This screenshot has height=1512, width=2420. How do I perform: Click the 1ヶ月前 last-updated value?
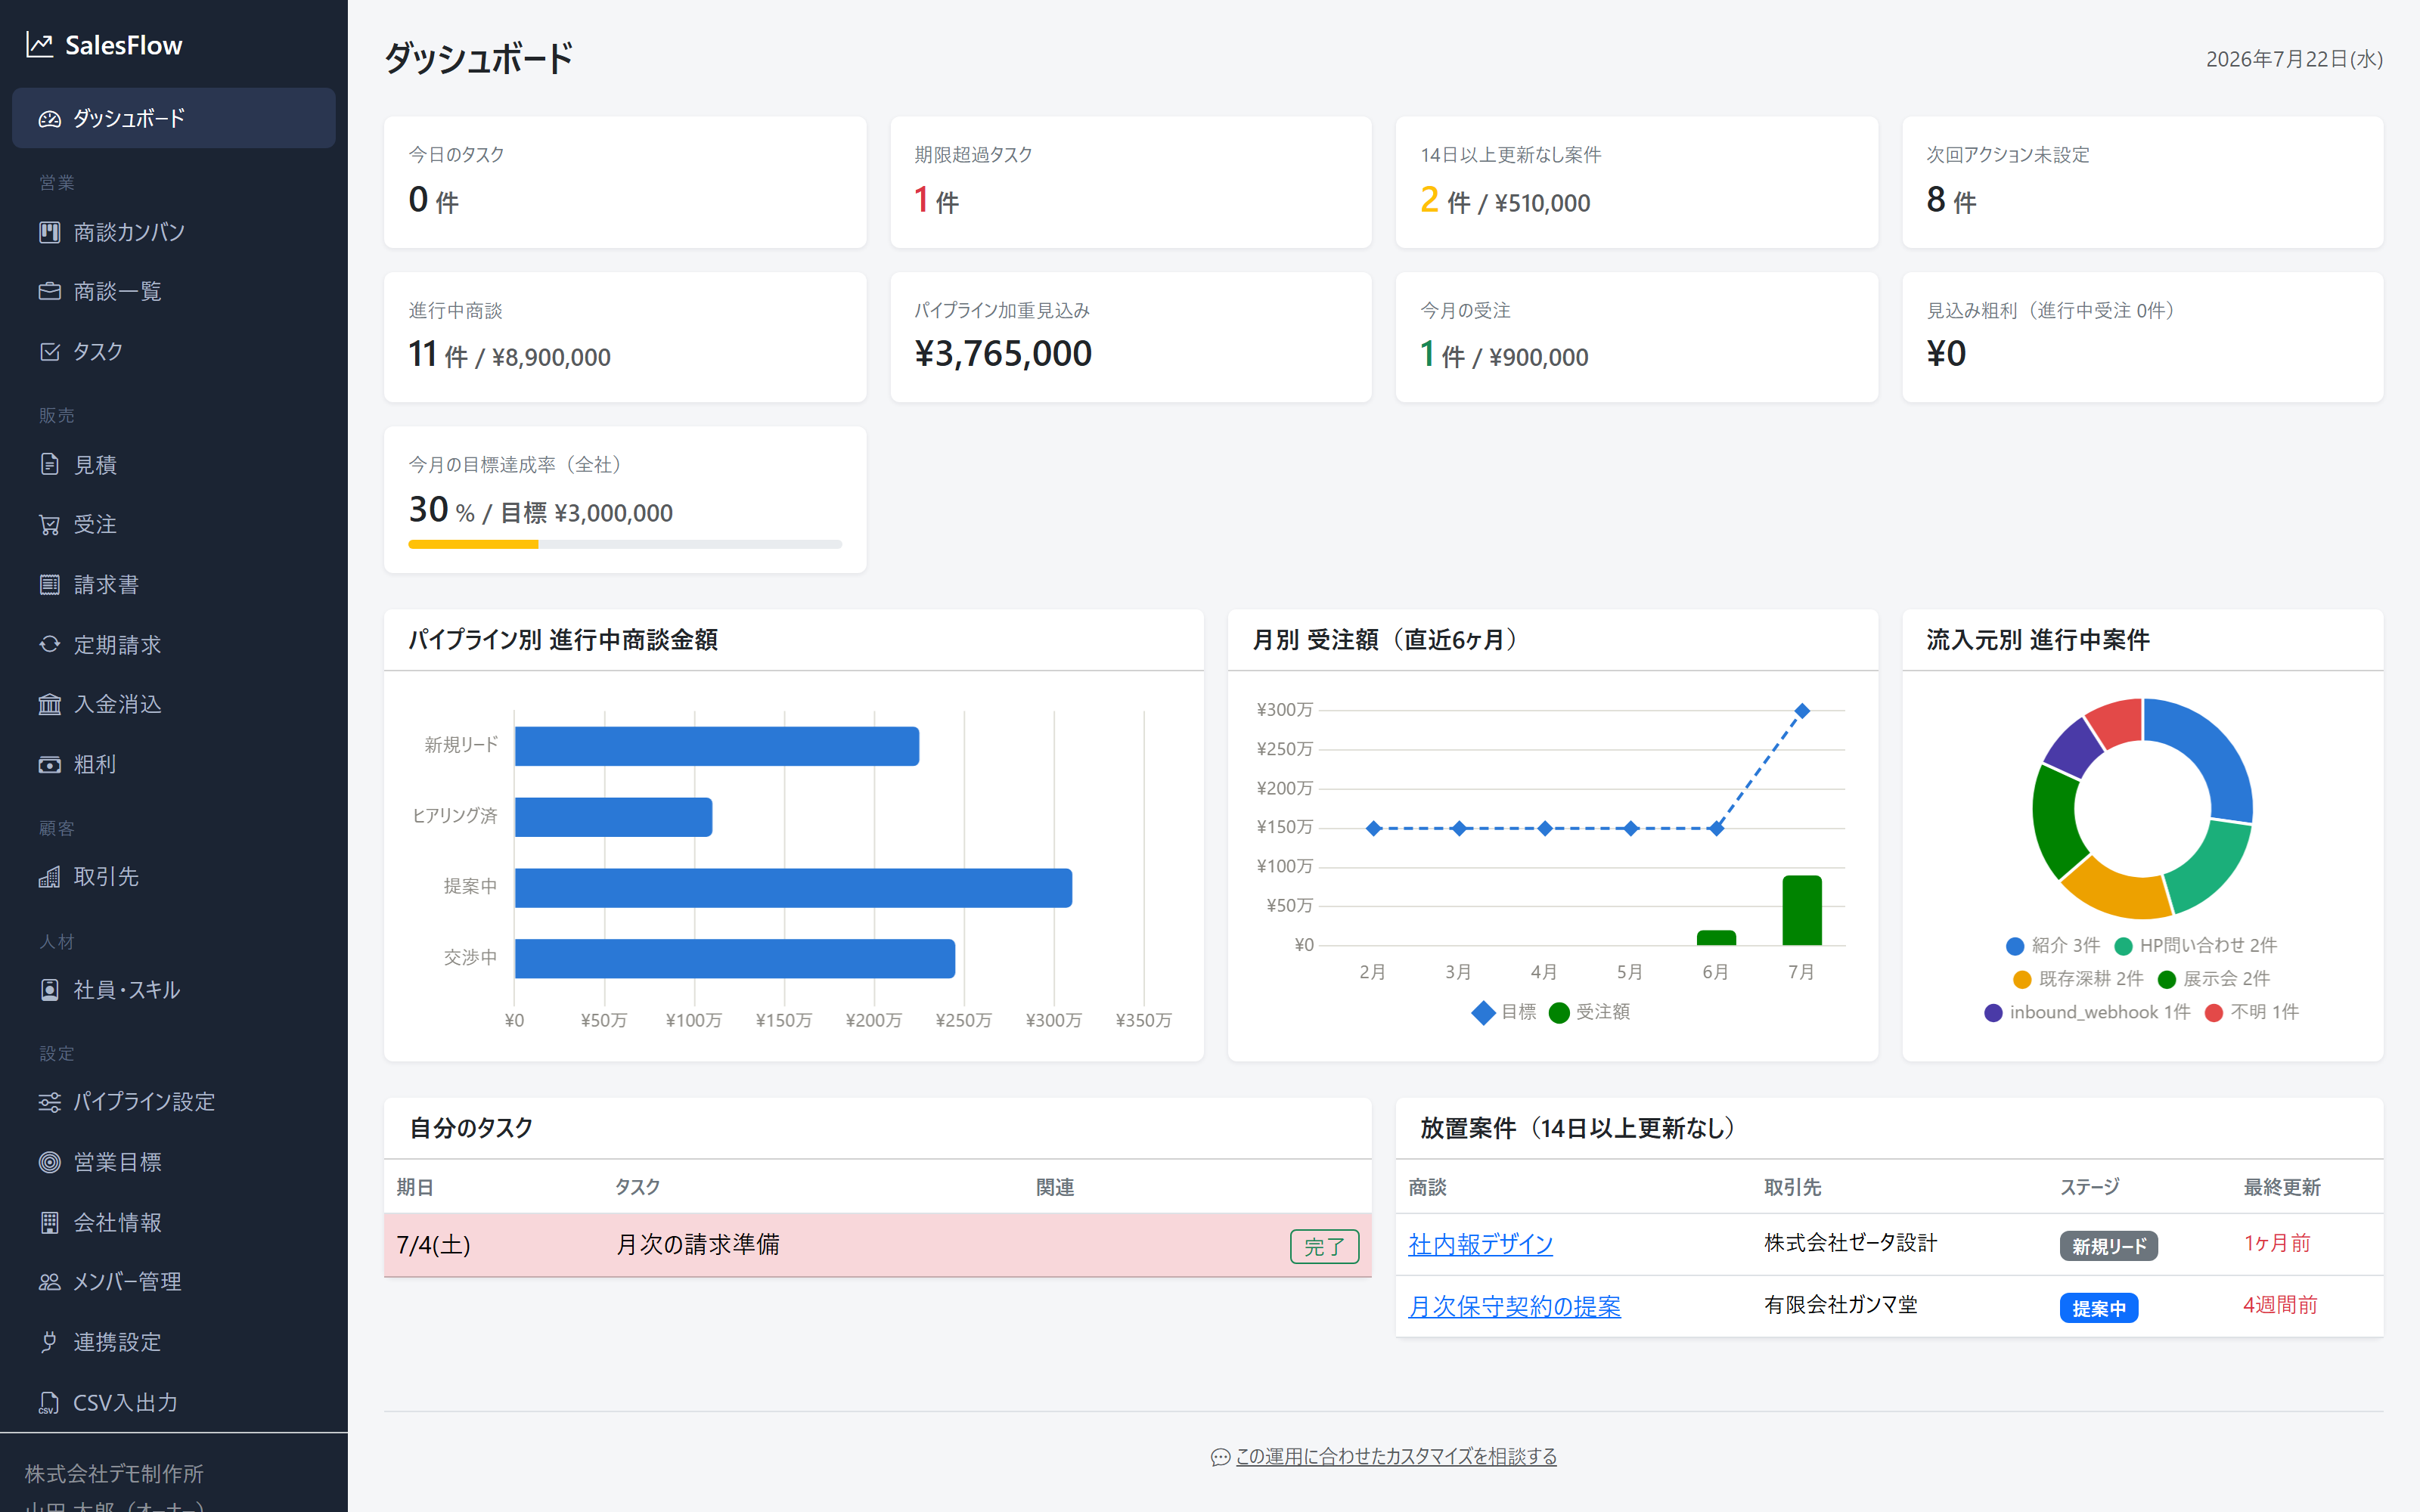(x=2277, y=1243)
